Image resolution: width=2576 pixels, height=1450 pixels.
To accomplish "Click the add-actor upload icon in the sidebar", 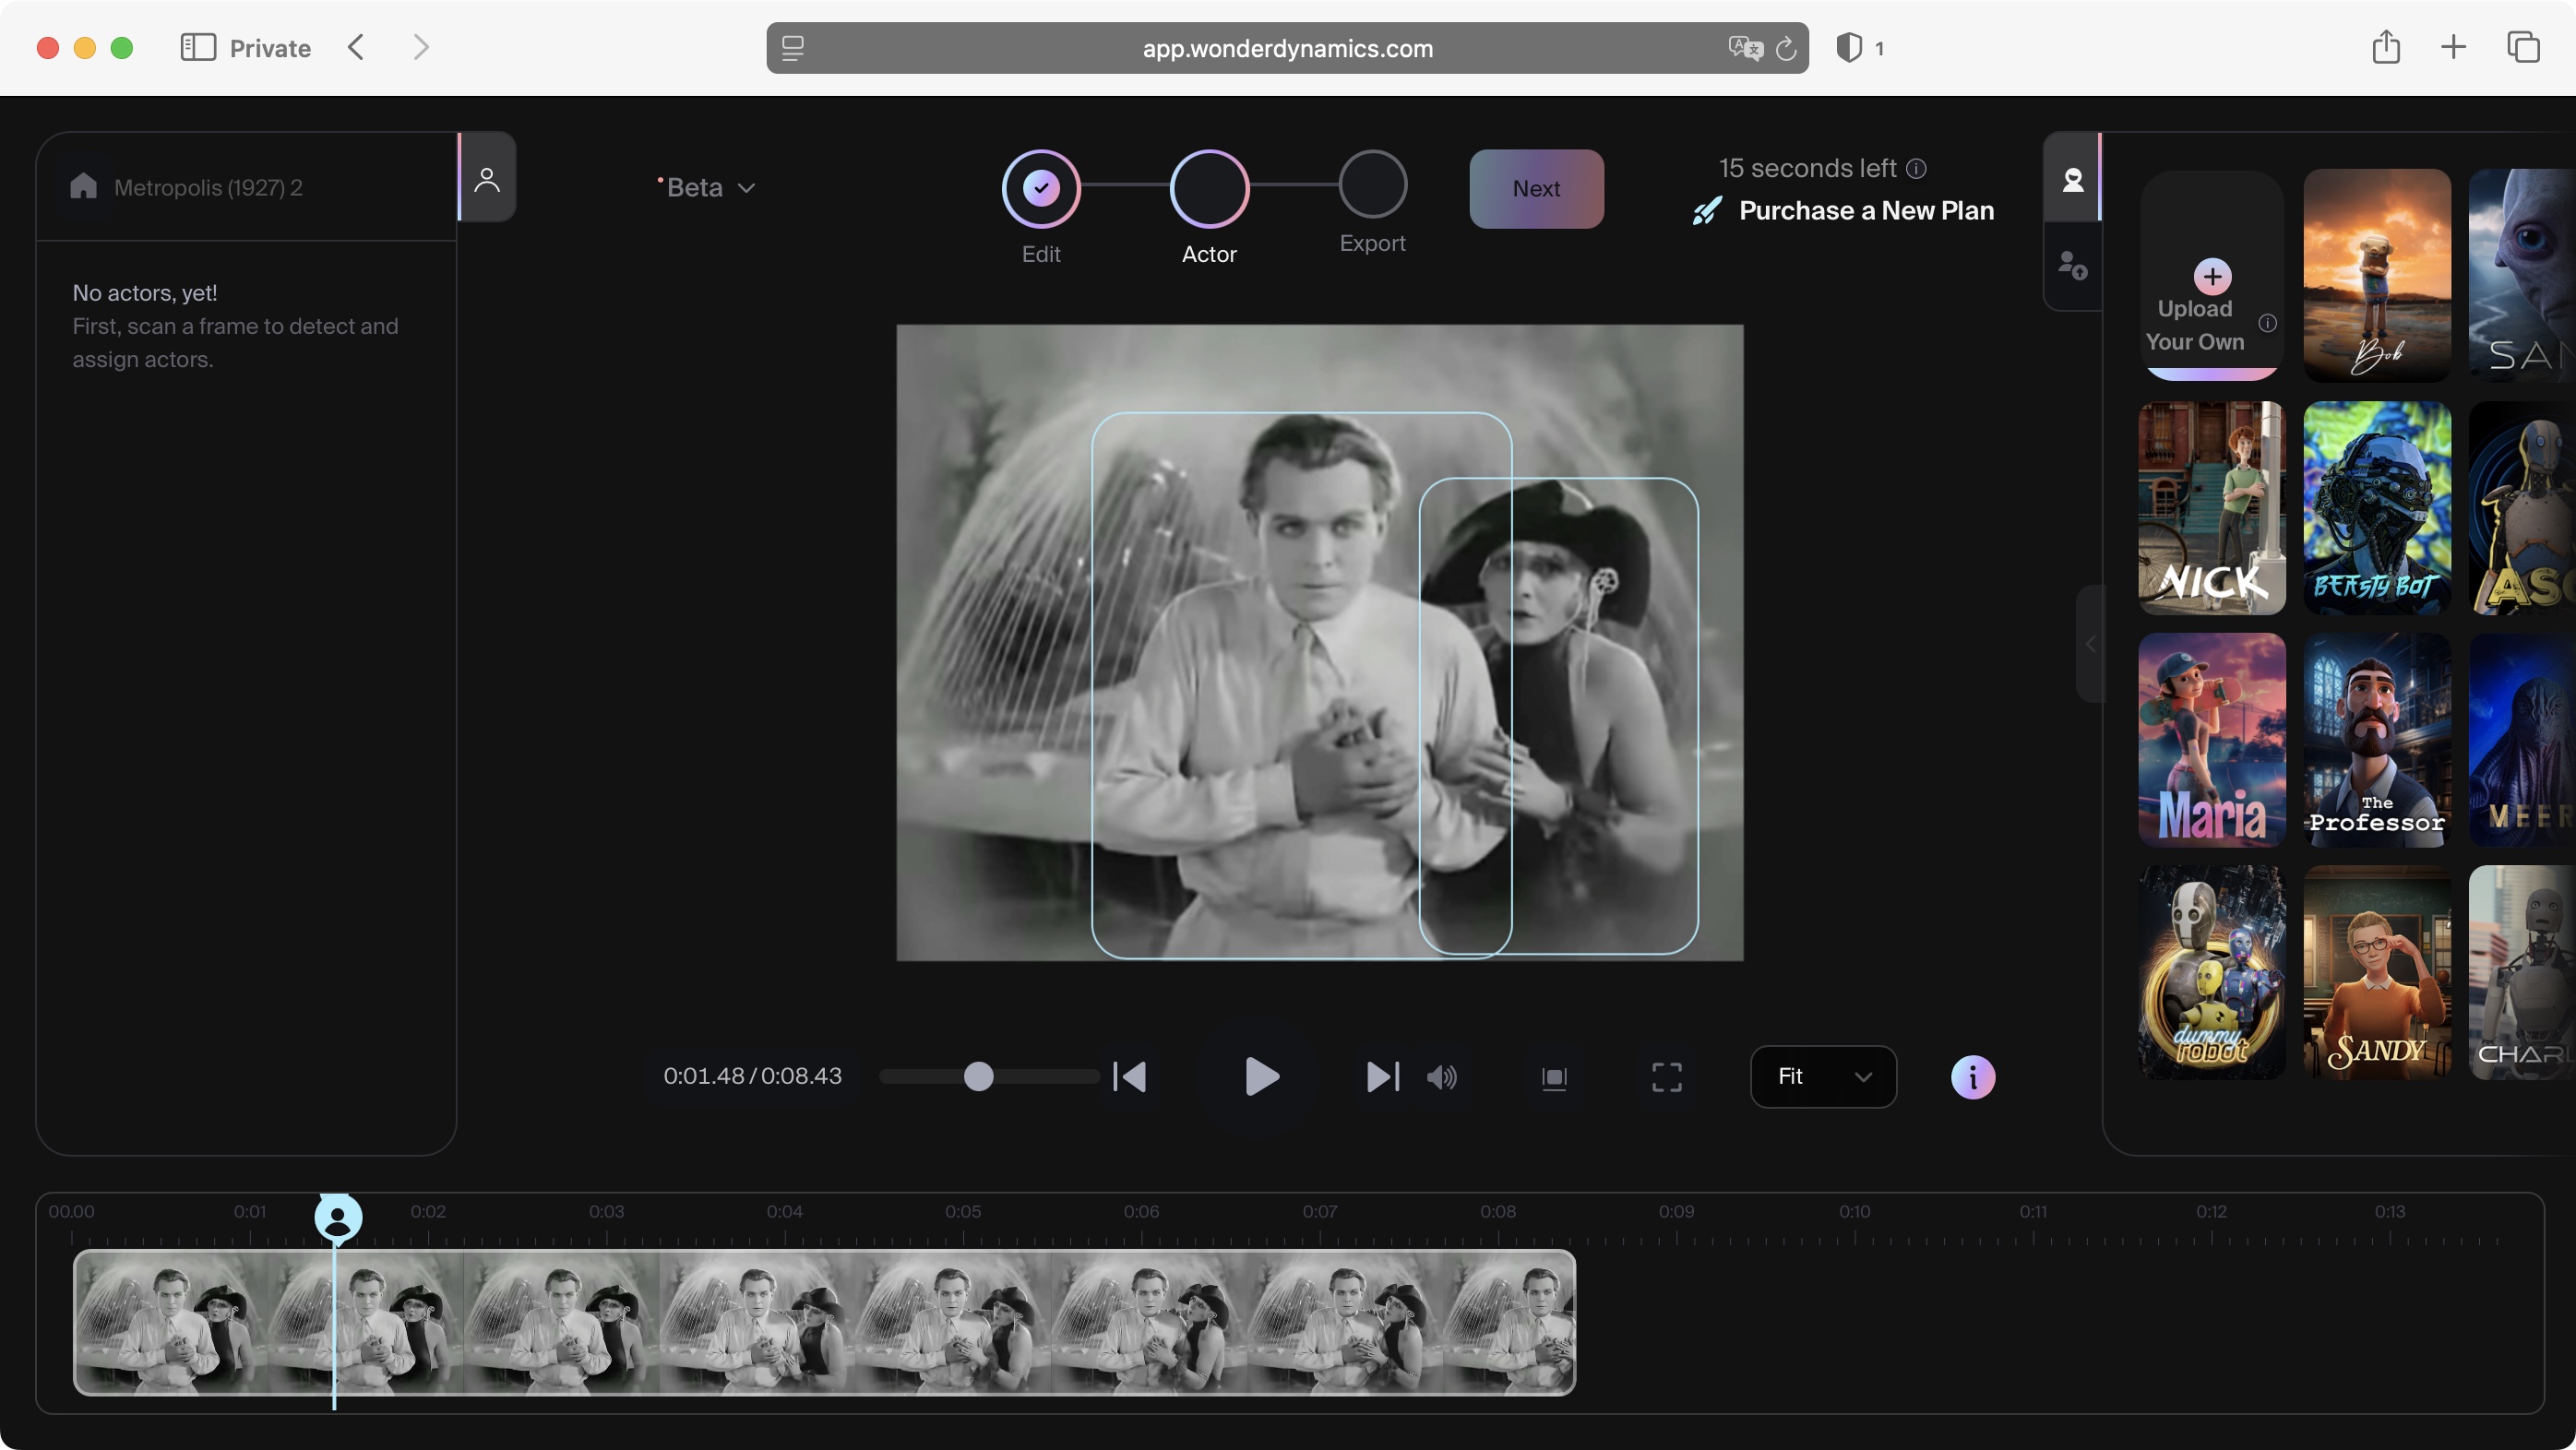I will [2073, 265].
